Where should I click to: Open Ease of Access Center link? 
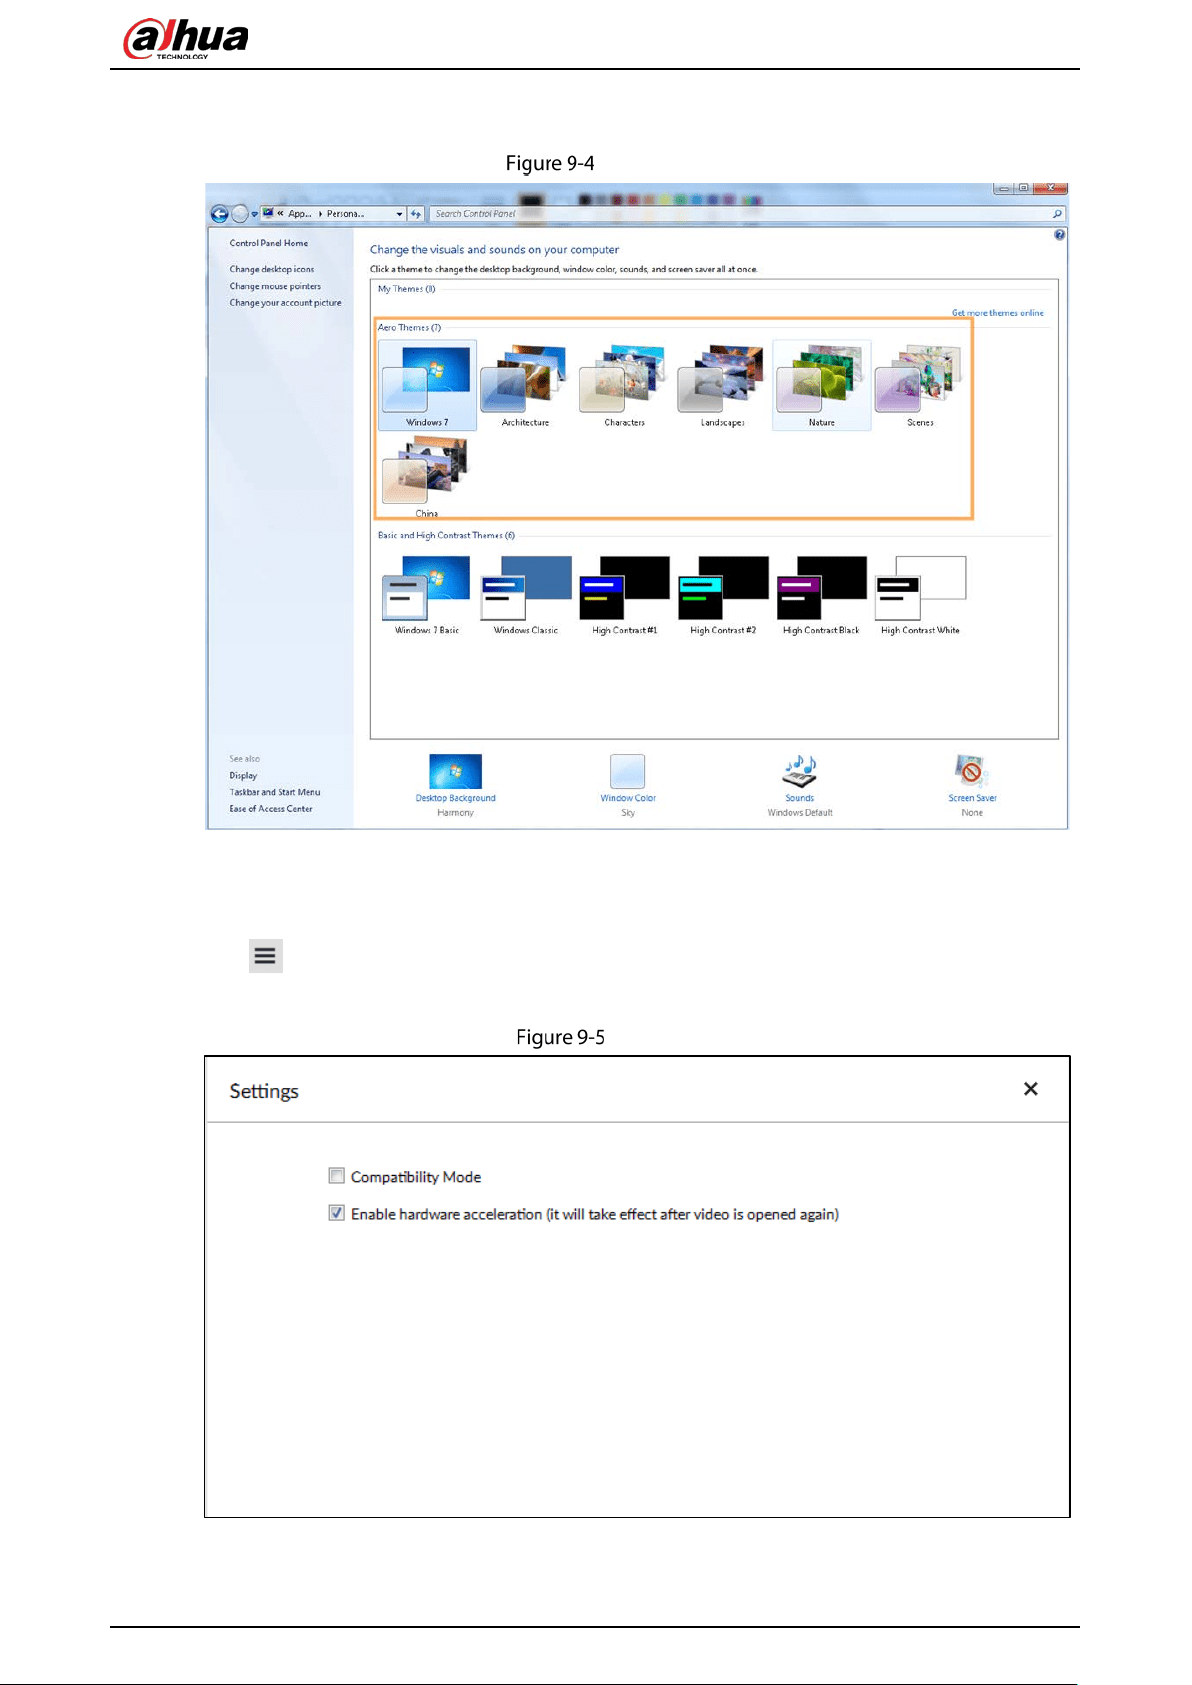pos(271,809)
